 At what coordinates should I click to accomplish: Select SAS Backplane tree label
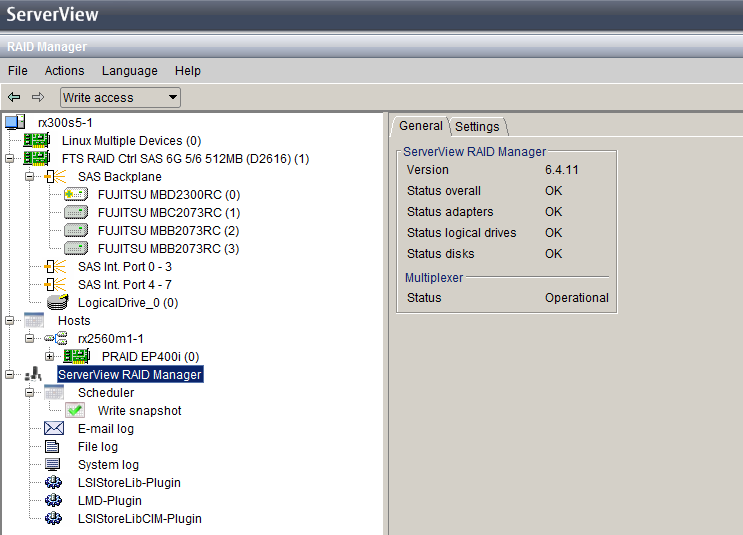coord(120,177)
